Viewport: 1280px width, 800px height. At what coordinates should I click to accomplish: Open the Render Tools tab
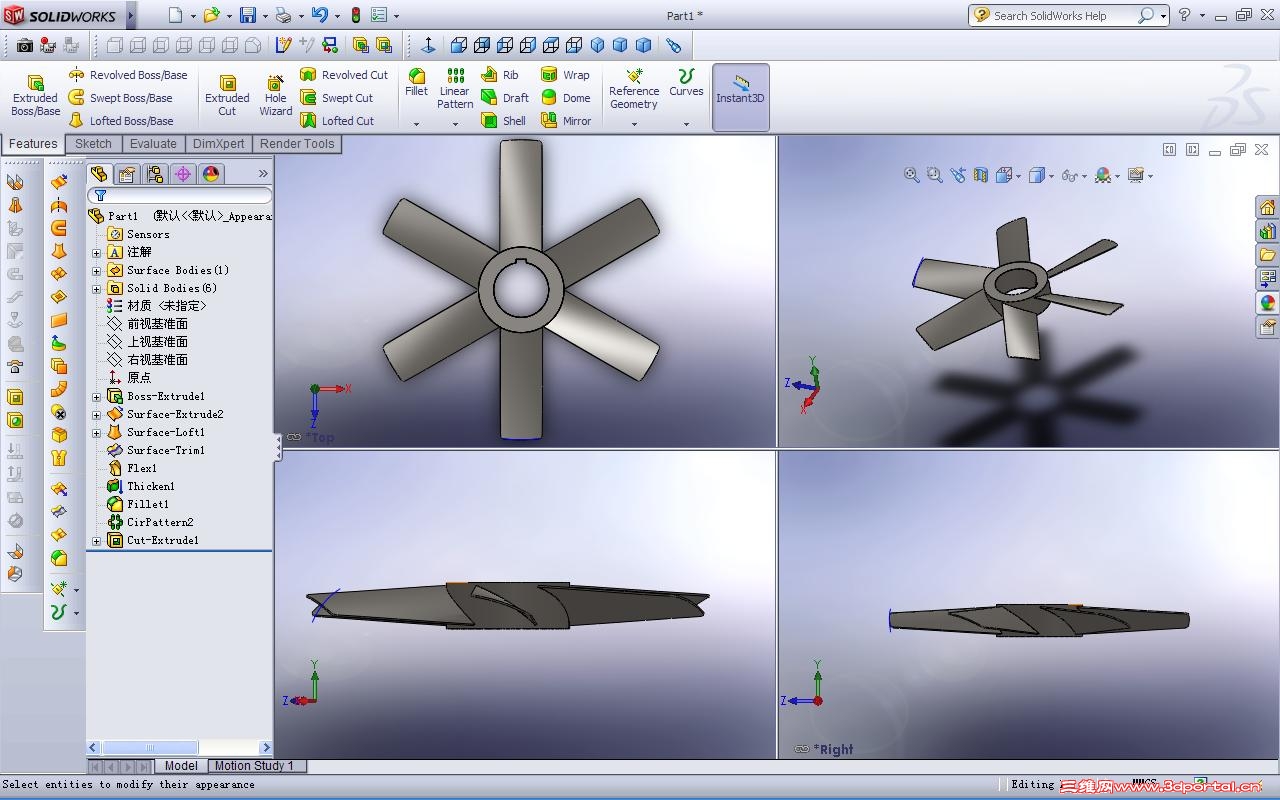click(297, 144)
